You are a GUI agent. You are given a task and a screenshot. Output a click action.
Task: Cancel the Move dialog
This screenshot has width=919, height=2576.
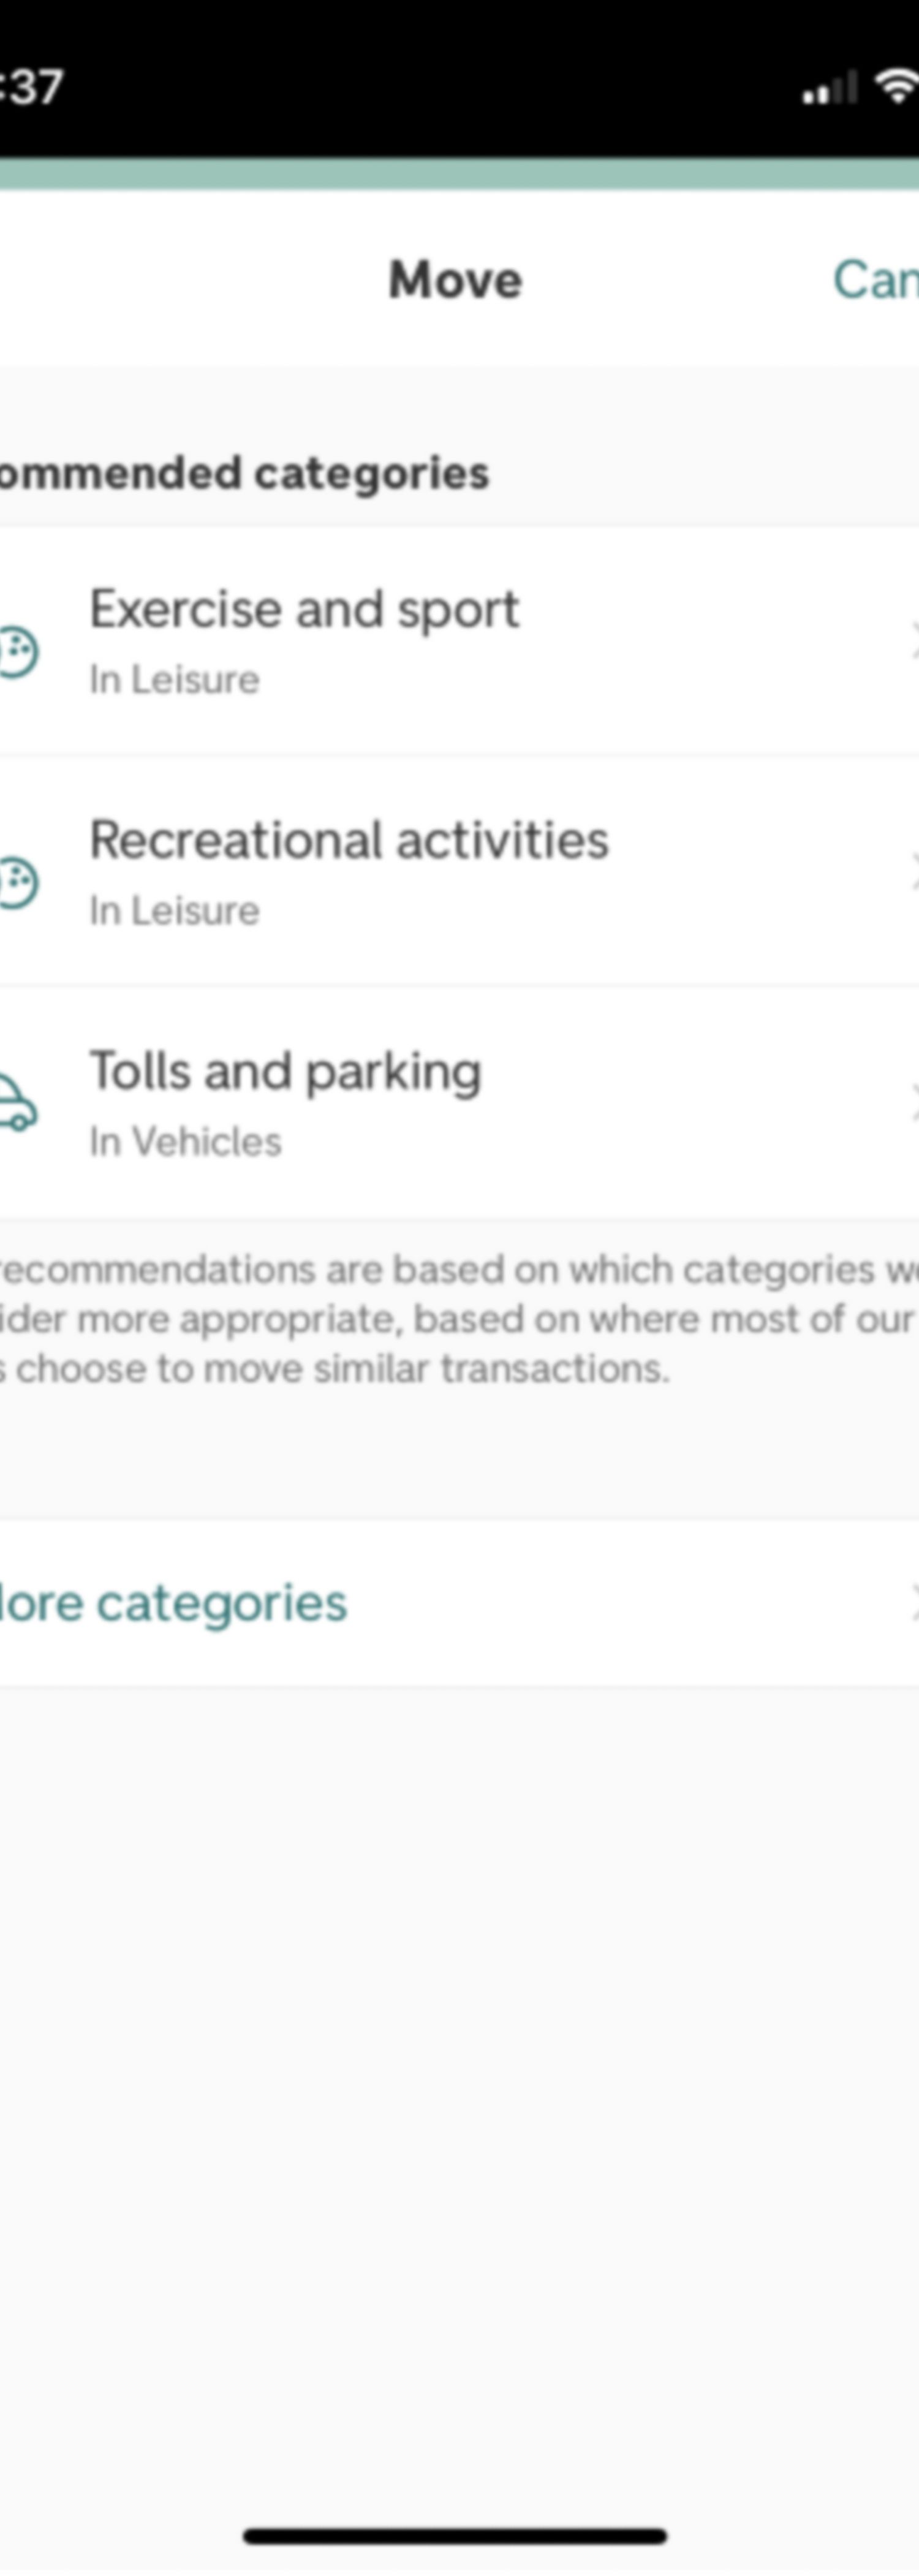875,279
